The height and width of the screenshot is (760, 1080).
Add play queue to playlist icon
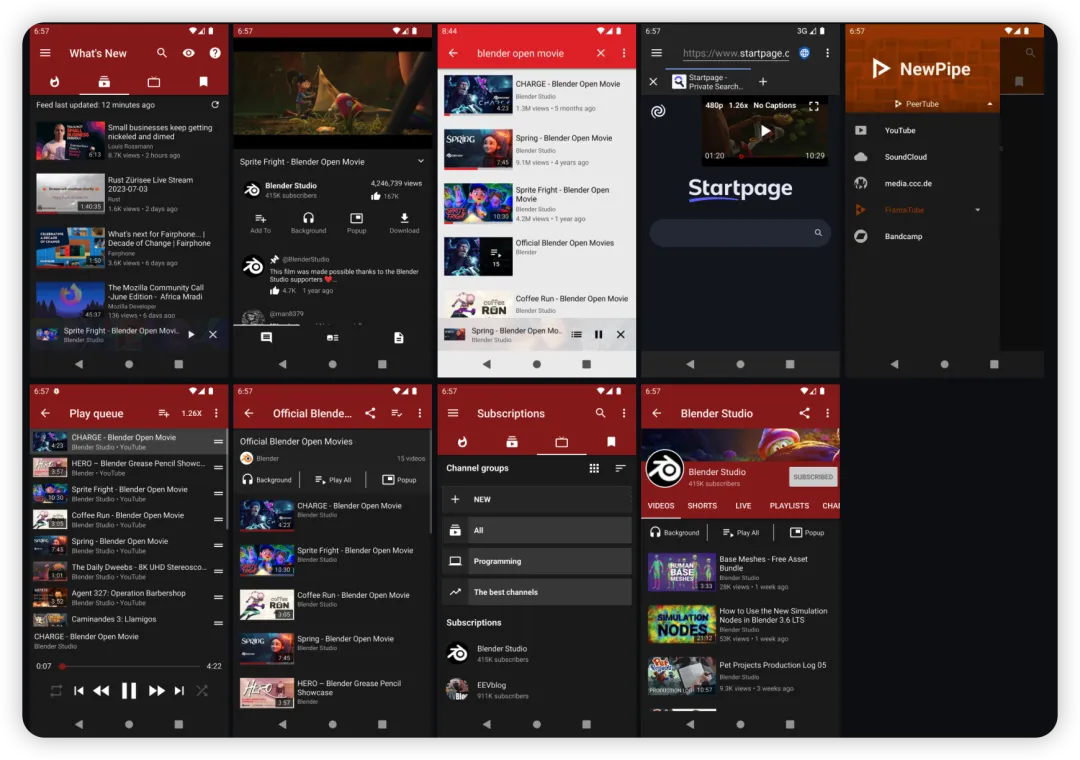163,413
